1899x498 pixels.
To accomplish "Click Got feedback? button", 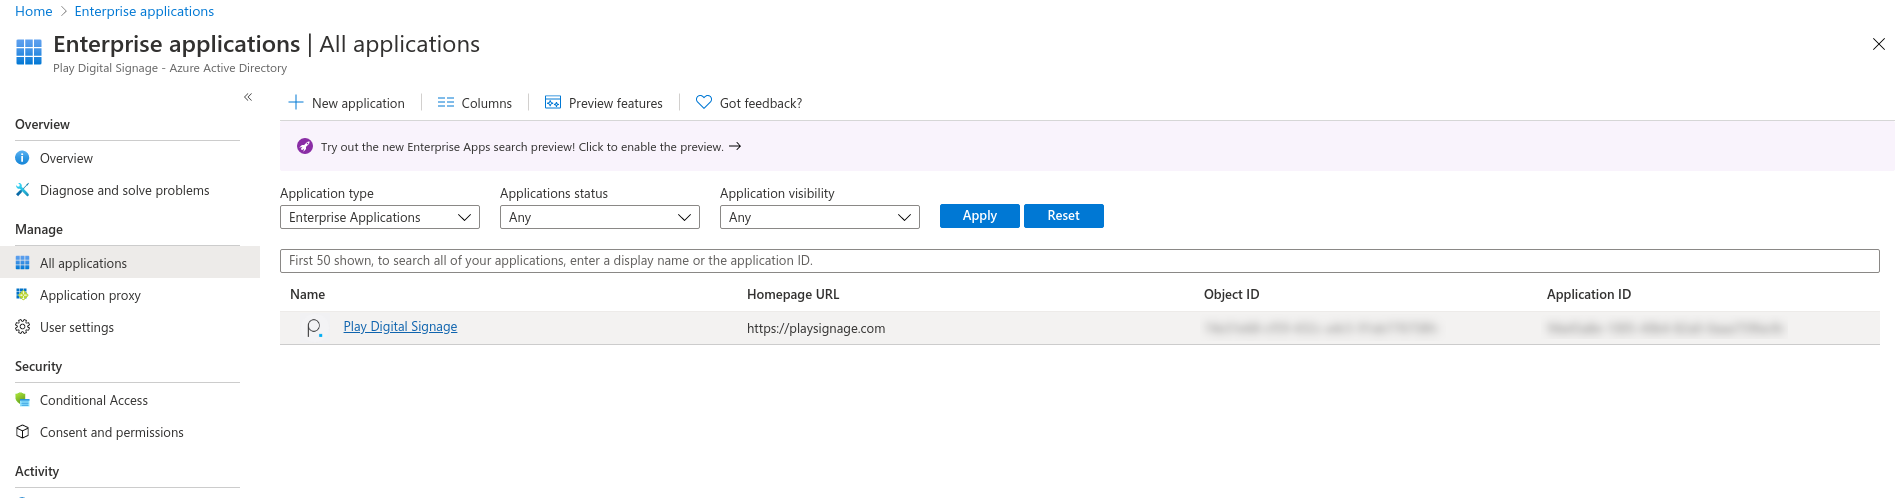I will coord(749,103).
